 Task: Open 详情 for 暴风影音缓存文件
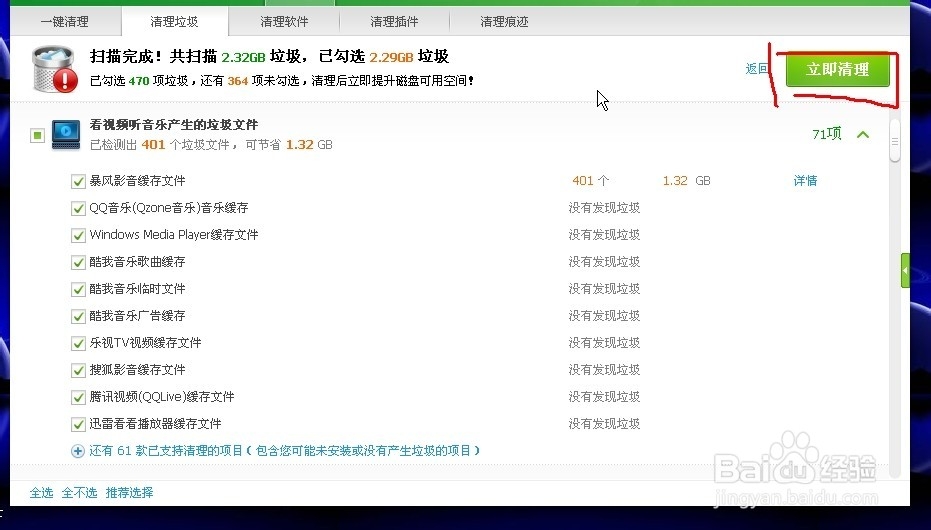tap(805, 180)
